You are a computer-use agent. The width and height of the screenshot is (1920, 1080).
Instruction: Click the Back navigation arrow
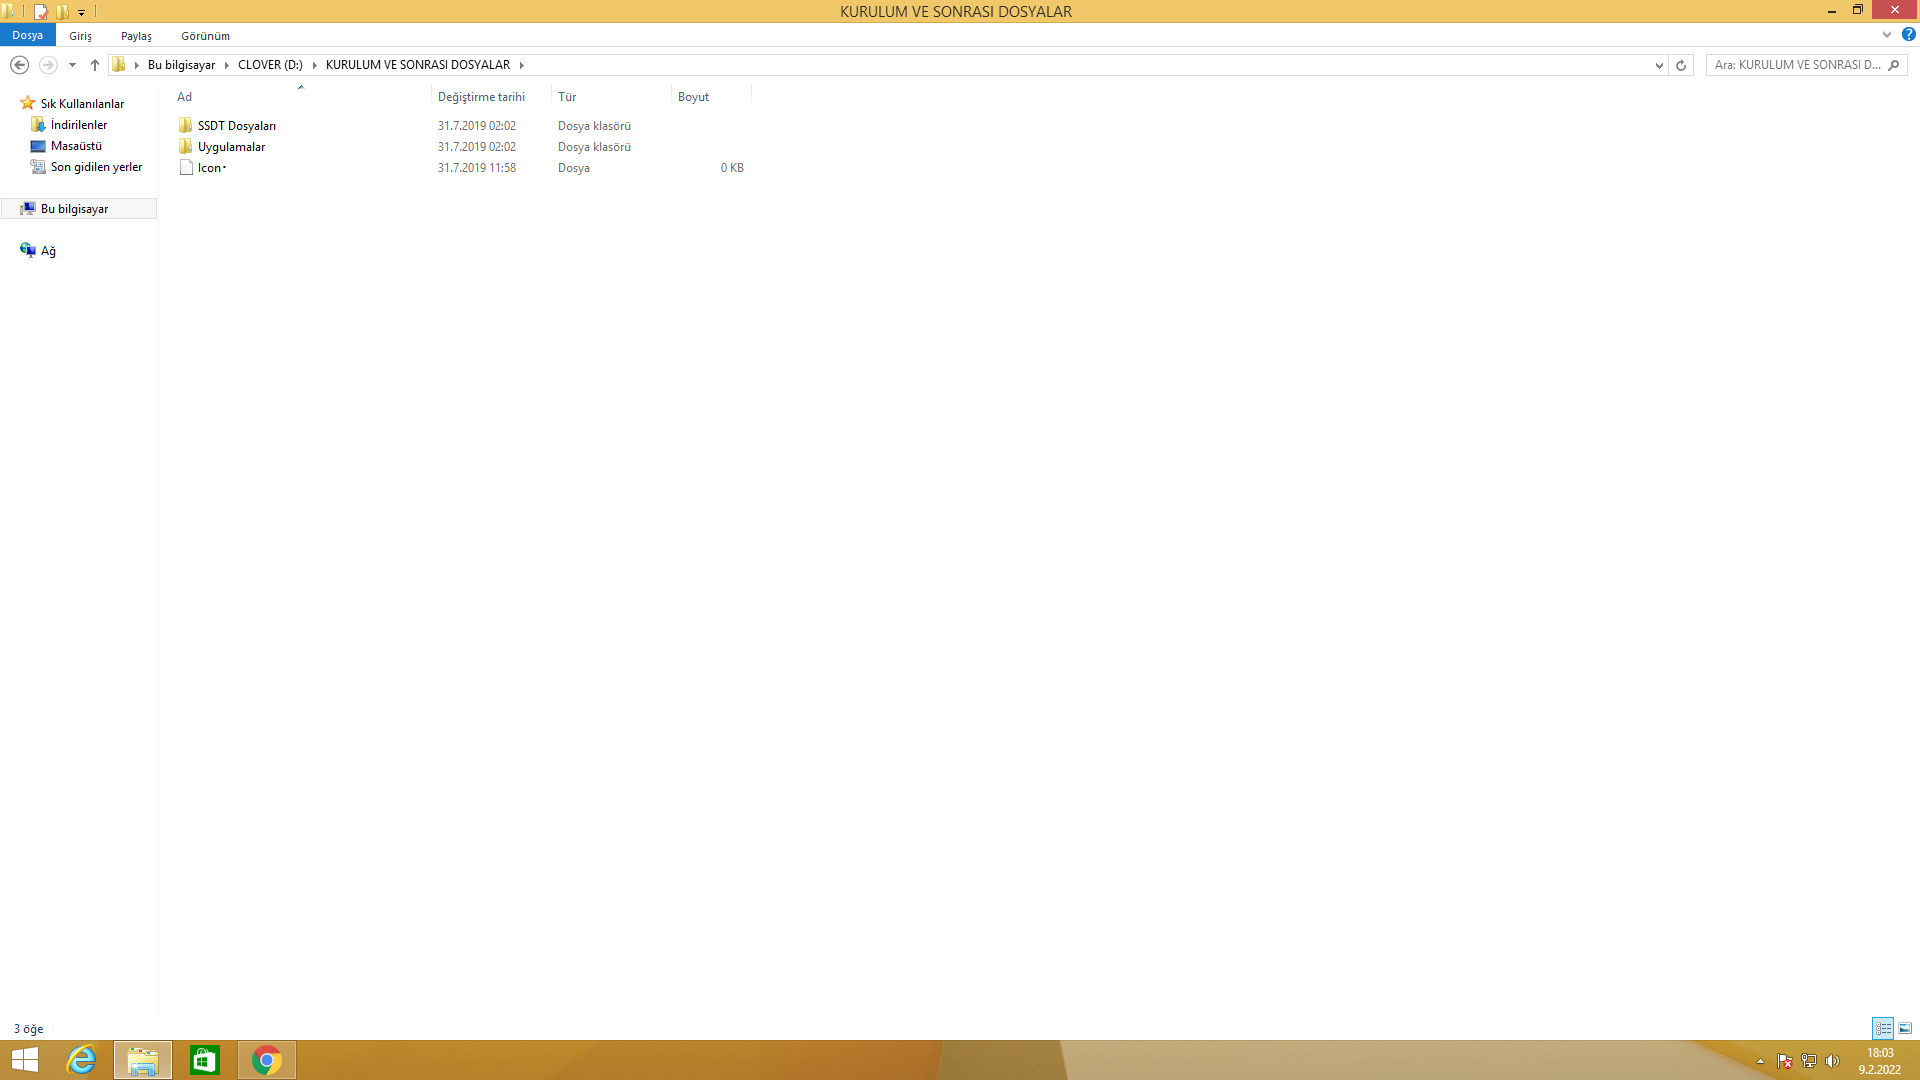(x=19, y=65)
